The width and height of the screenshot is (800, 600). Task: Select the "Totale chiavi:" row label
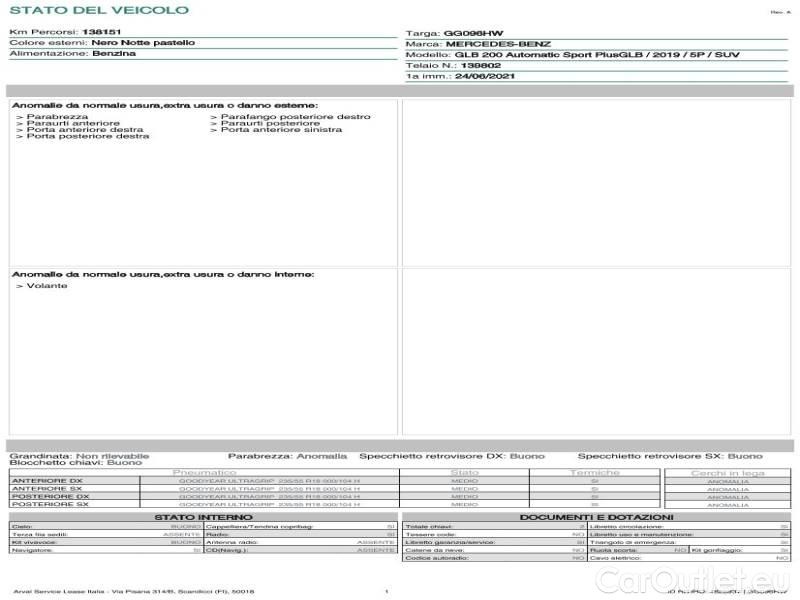(429, 527)
